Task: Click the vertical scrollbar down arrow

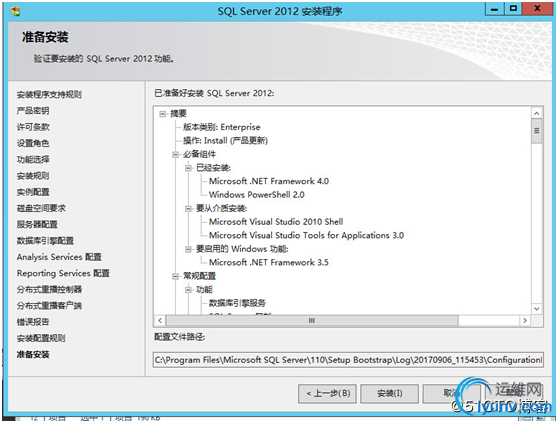Action: point(537,309)
